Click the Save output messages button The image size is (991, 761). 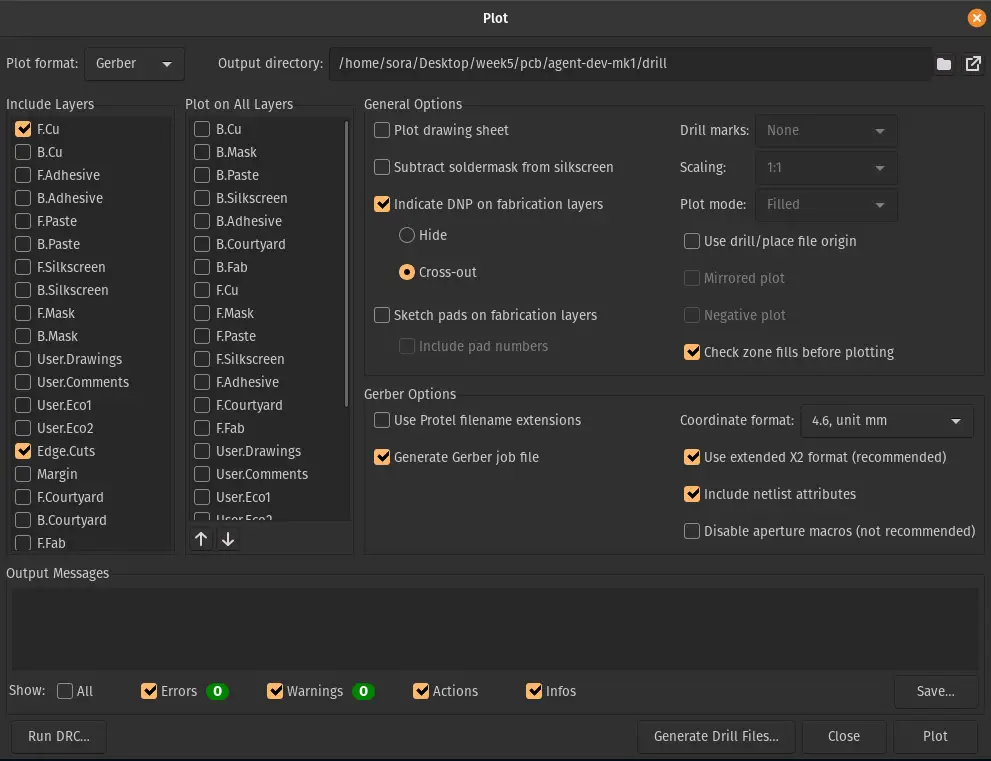pyautogui.click(x=935, y=691)
